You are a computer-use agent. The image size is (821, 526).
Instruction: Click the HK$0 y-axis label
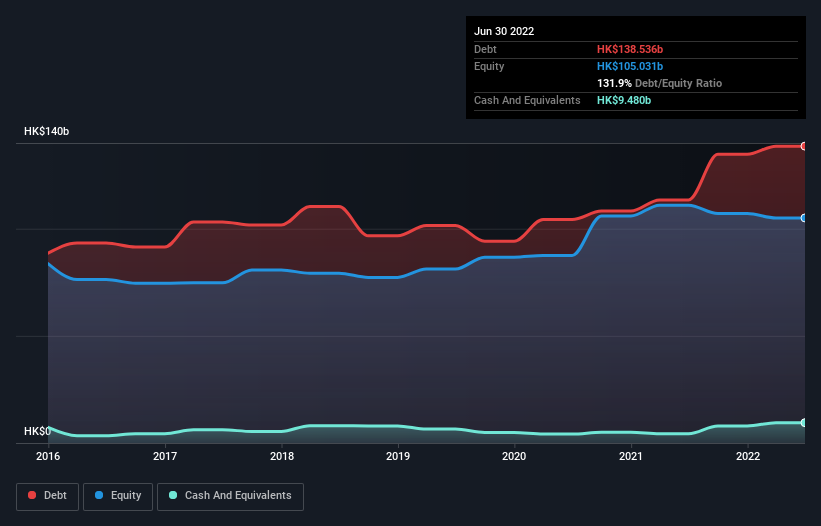click(x=37, y=431)
